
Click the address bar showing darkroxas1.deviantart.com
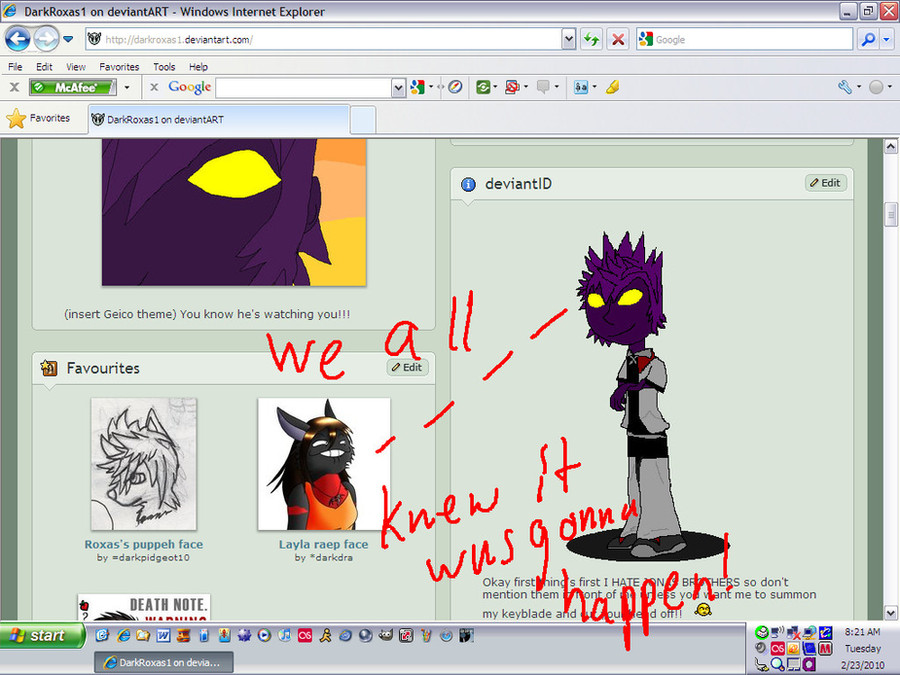(x=324, y=39)
